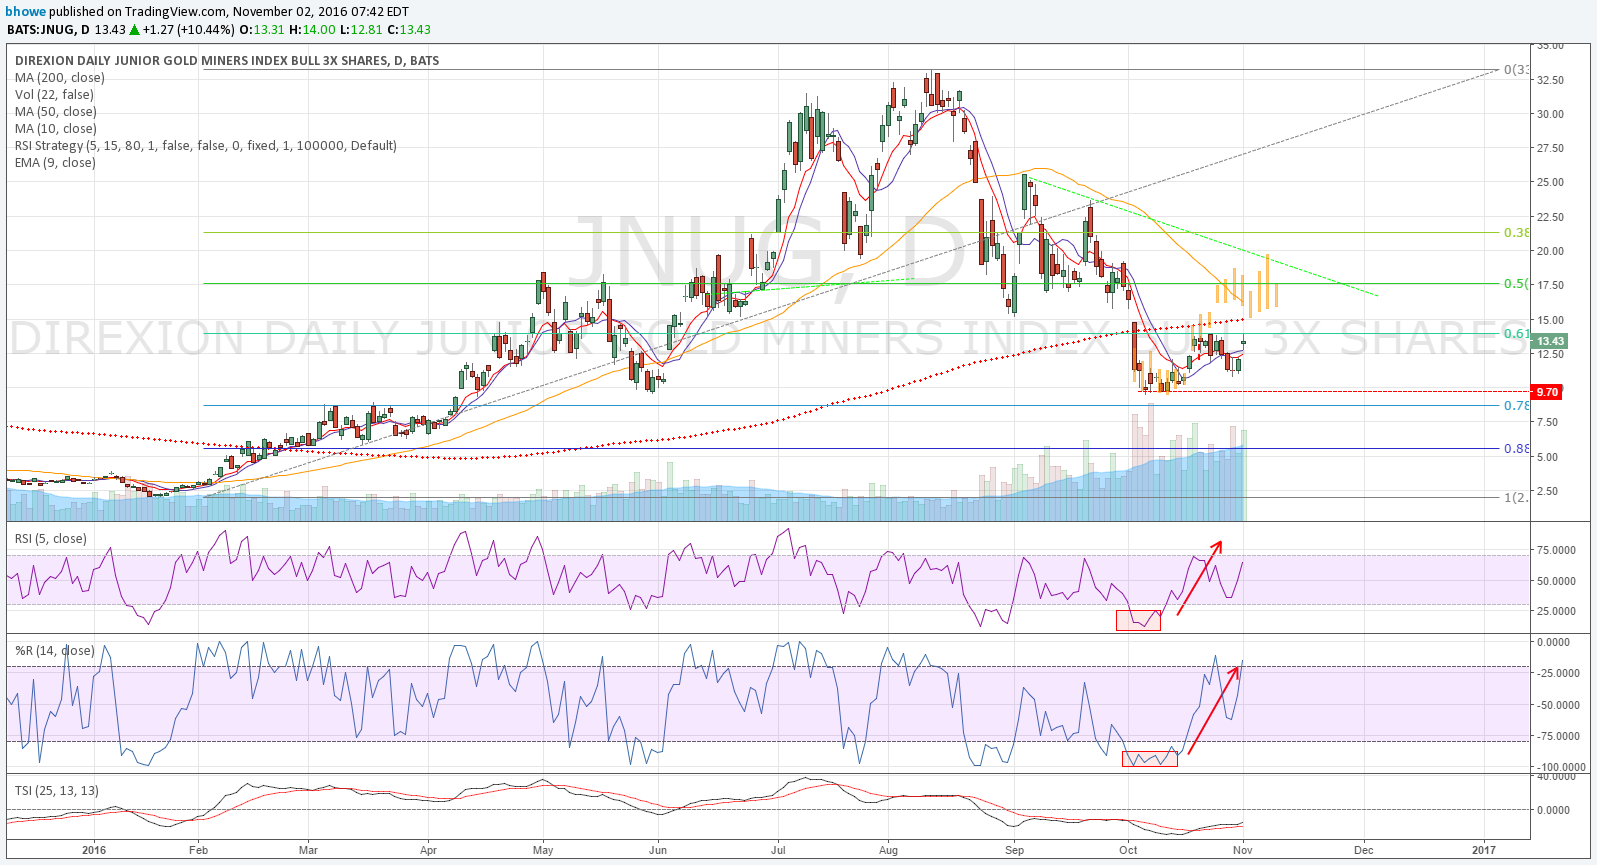Click the 20.00 price axis label
Image resolution: width=1597 pixels, height=865 pixels.
(x=1550, y=251)
